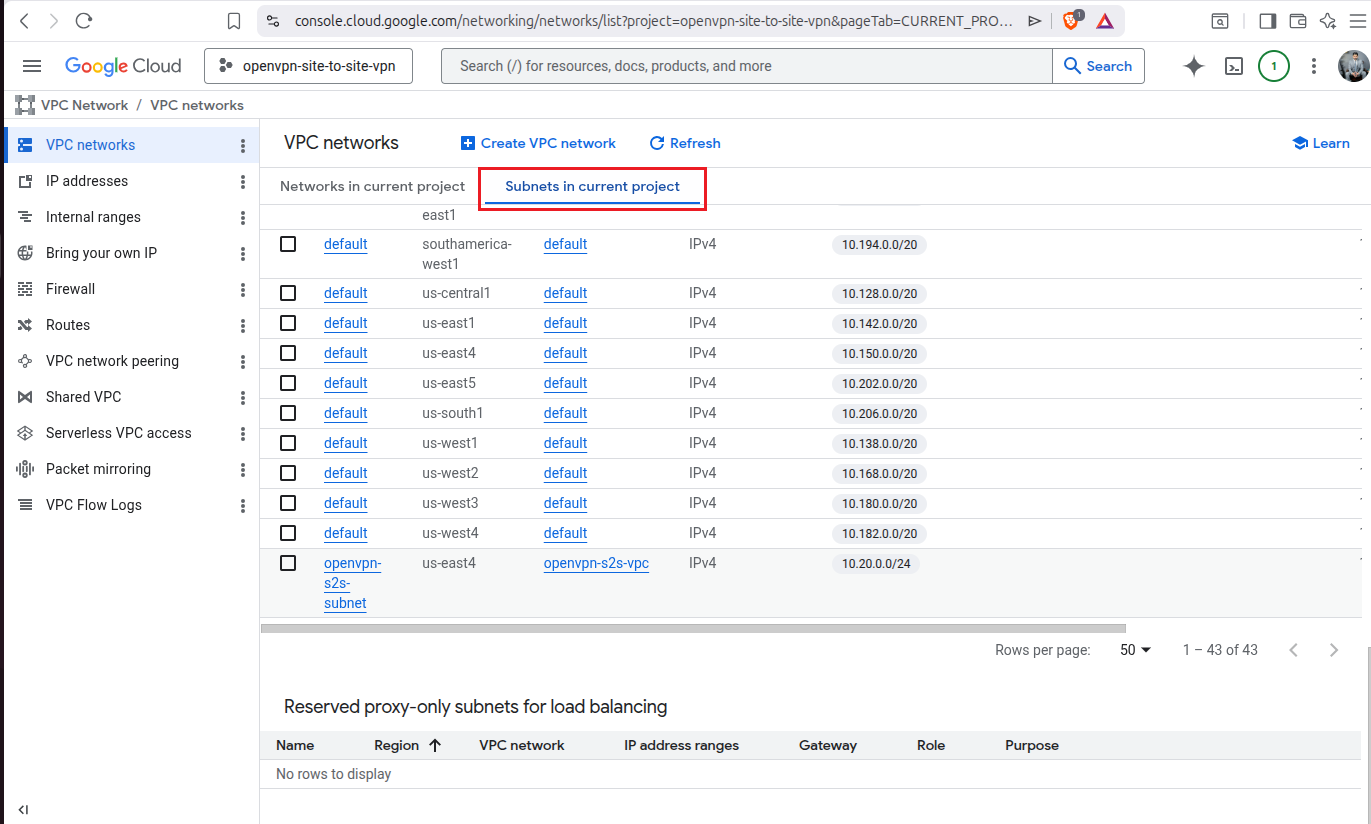Select checkbox for southamerica-west1 subnet
The image size is (1371, 824).
[288, 244]
